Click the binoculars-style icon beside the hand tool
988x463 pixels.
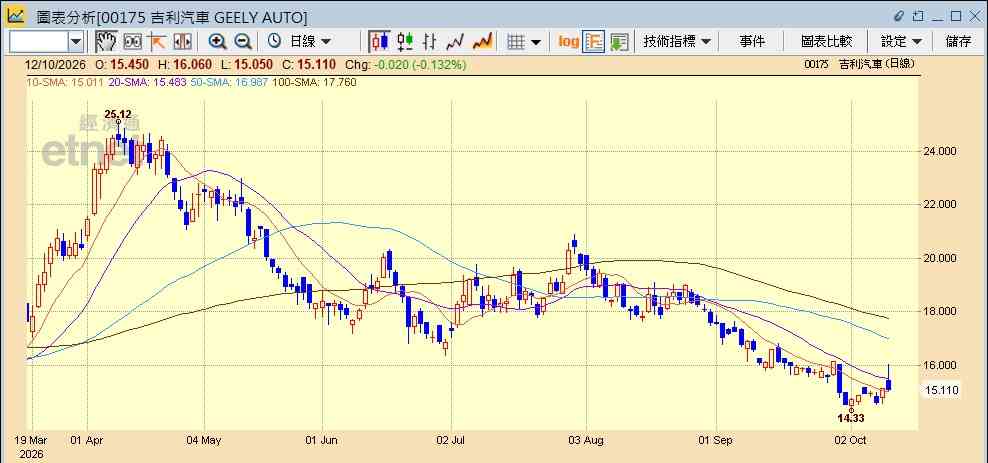[132, 42]
